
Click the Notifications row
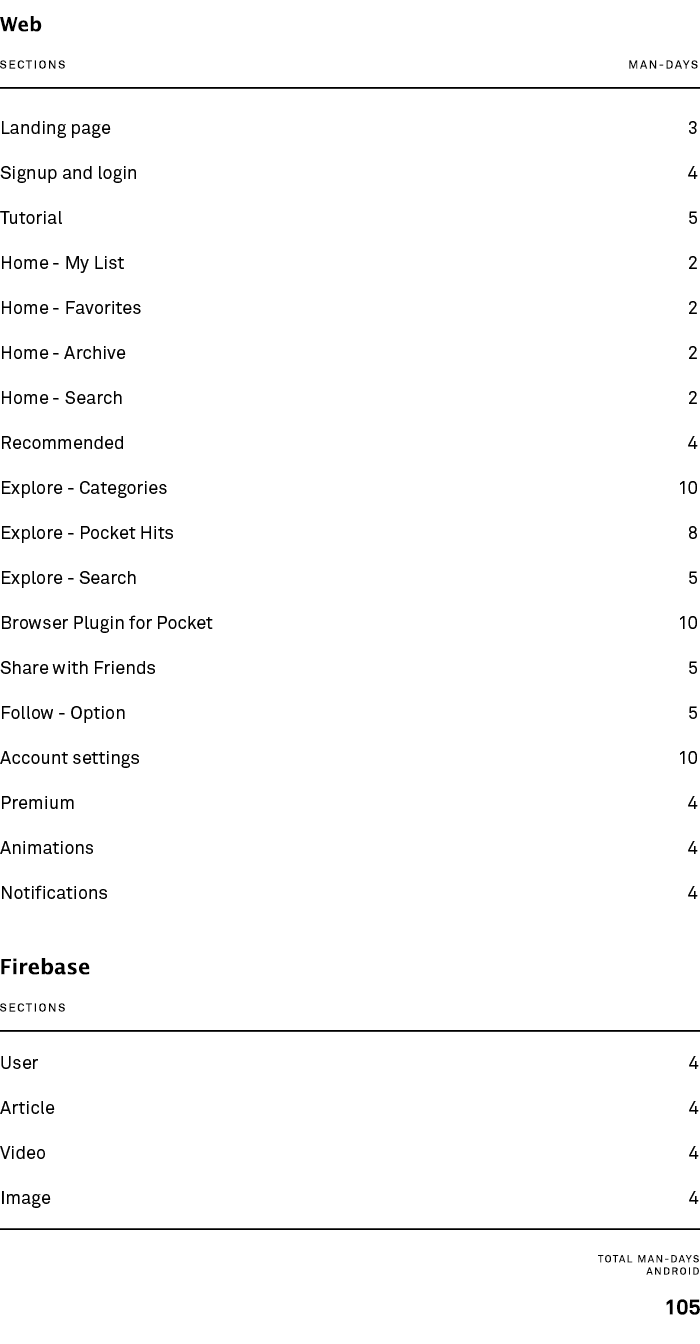click(350, 893)
